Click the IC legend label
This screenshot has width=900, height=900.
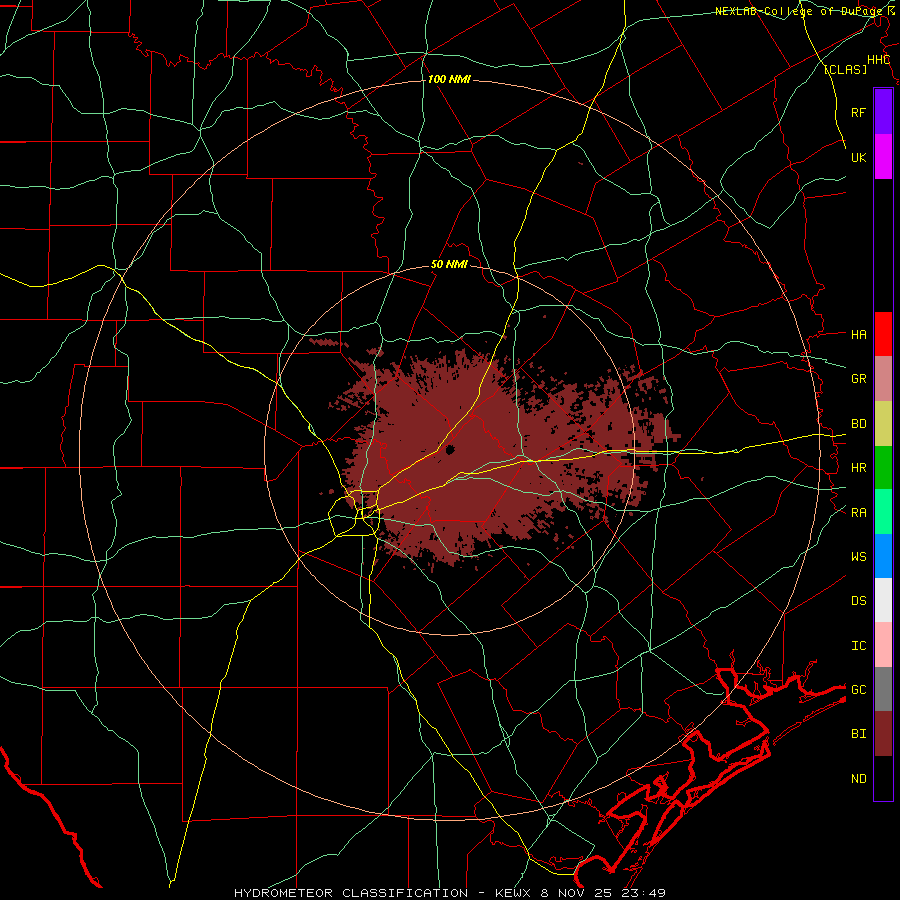(858, 646)
